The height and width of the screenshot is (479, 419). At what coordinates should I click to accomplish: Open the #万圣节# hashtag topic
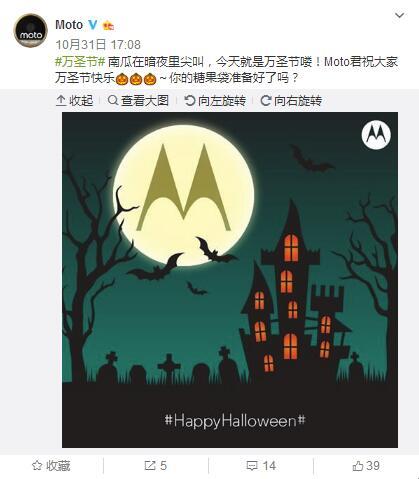[x=80, y=62]
